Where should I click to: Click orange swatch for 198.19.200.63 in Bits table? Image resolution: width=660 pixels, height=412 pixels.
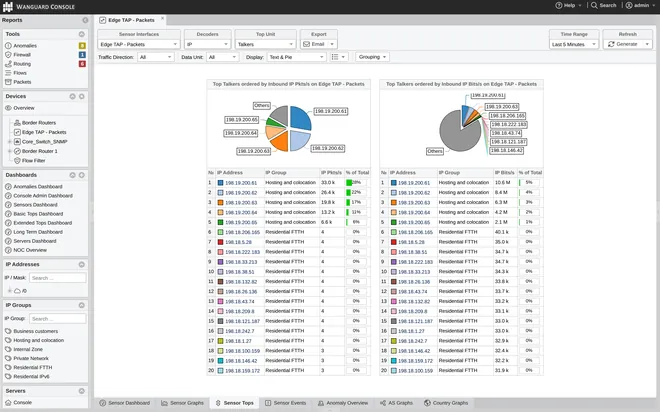tap(394, 203)
